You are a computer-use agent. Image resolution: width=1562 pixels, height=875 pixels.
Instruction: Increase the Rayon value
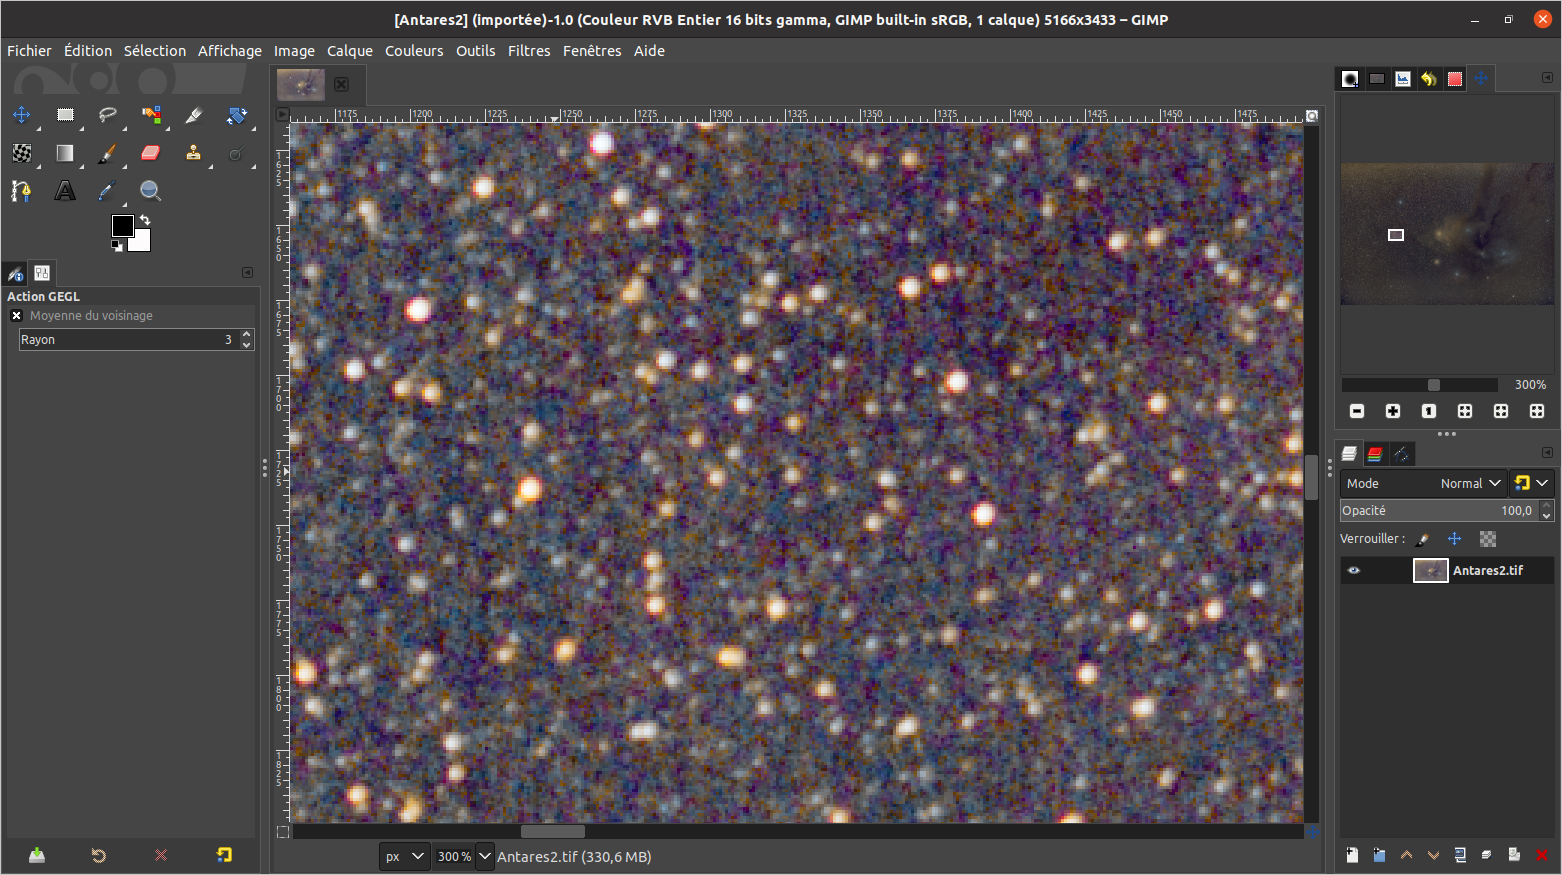tap(247, 334)
